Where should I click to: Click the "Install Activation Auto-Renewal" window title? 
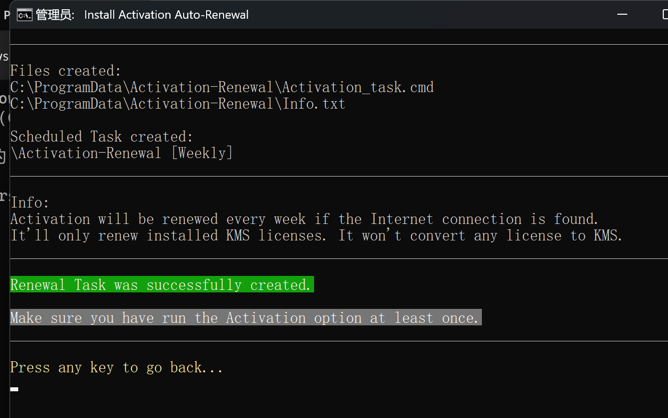tap(166, 15)
